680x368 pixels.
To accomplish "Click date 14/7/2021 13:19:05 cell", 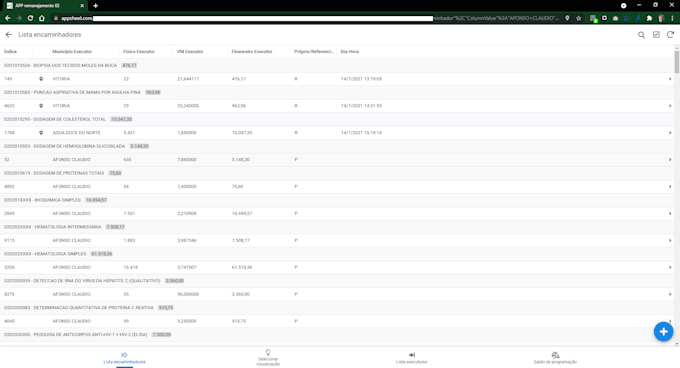I will (x=361, y=79).
